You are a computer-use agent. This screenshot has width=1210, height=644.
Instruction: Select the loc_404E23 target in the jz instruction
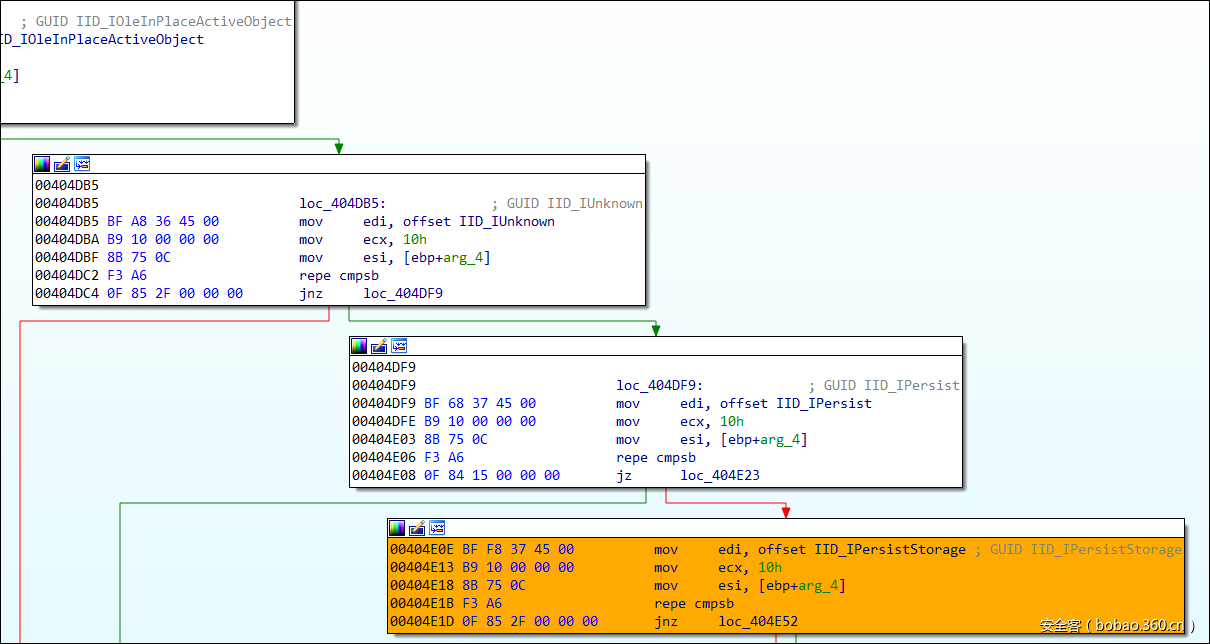pyautogui.click(x=719, y=476)
